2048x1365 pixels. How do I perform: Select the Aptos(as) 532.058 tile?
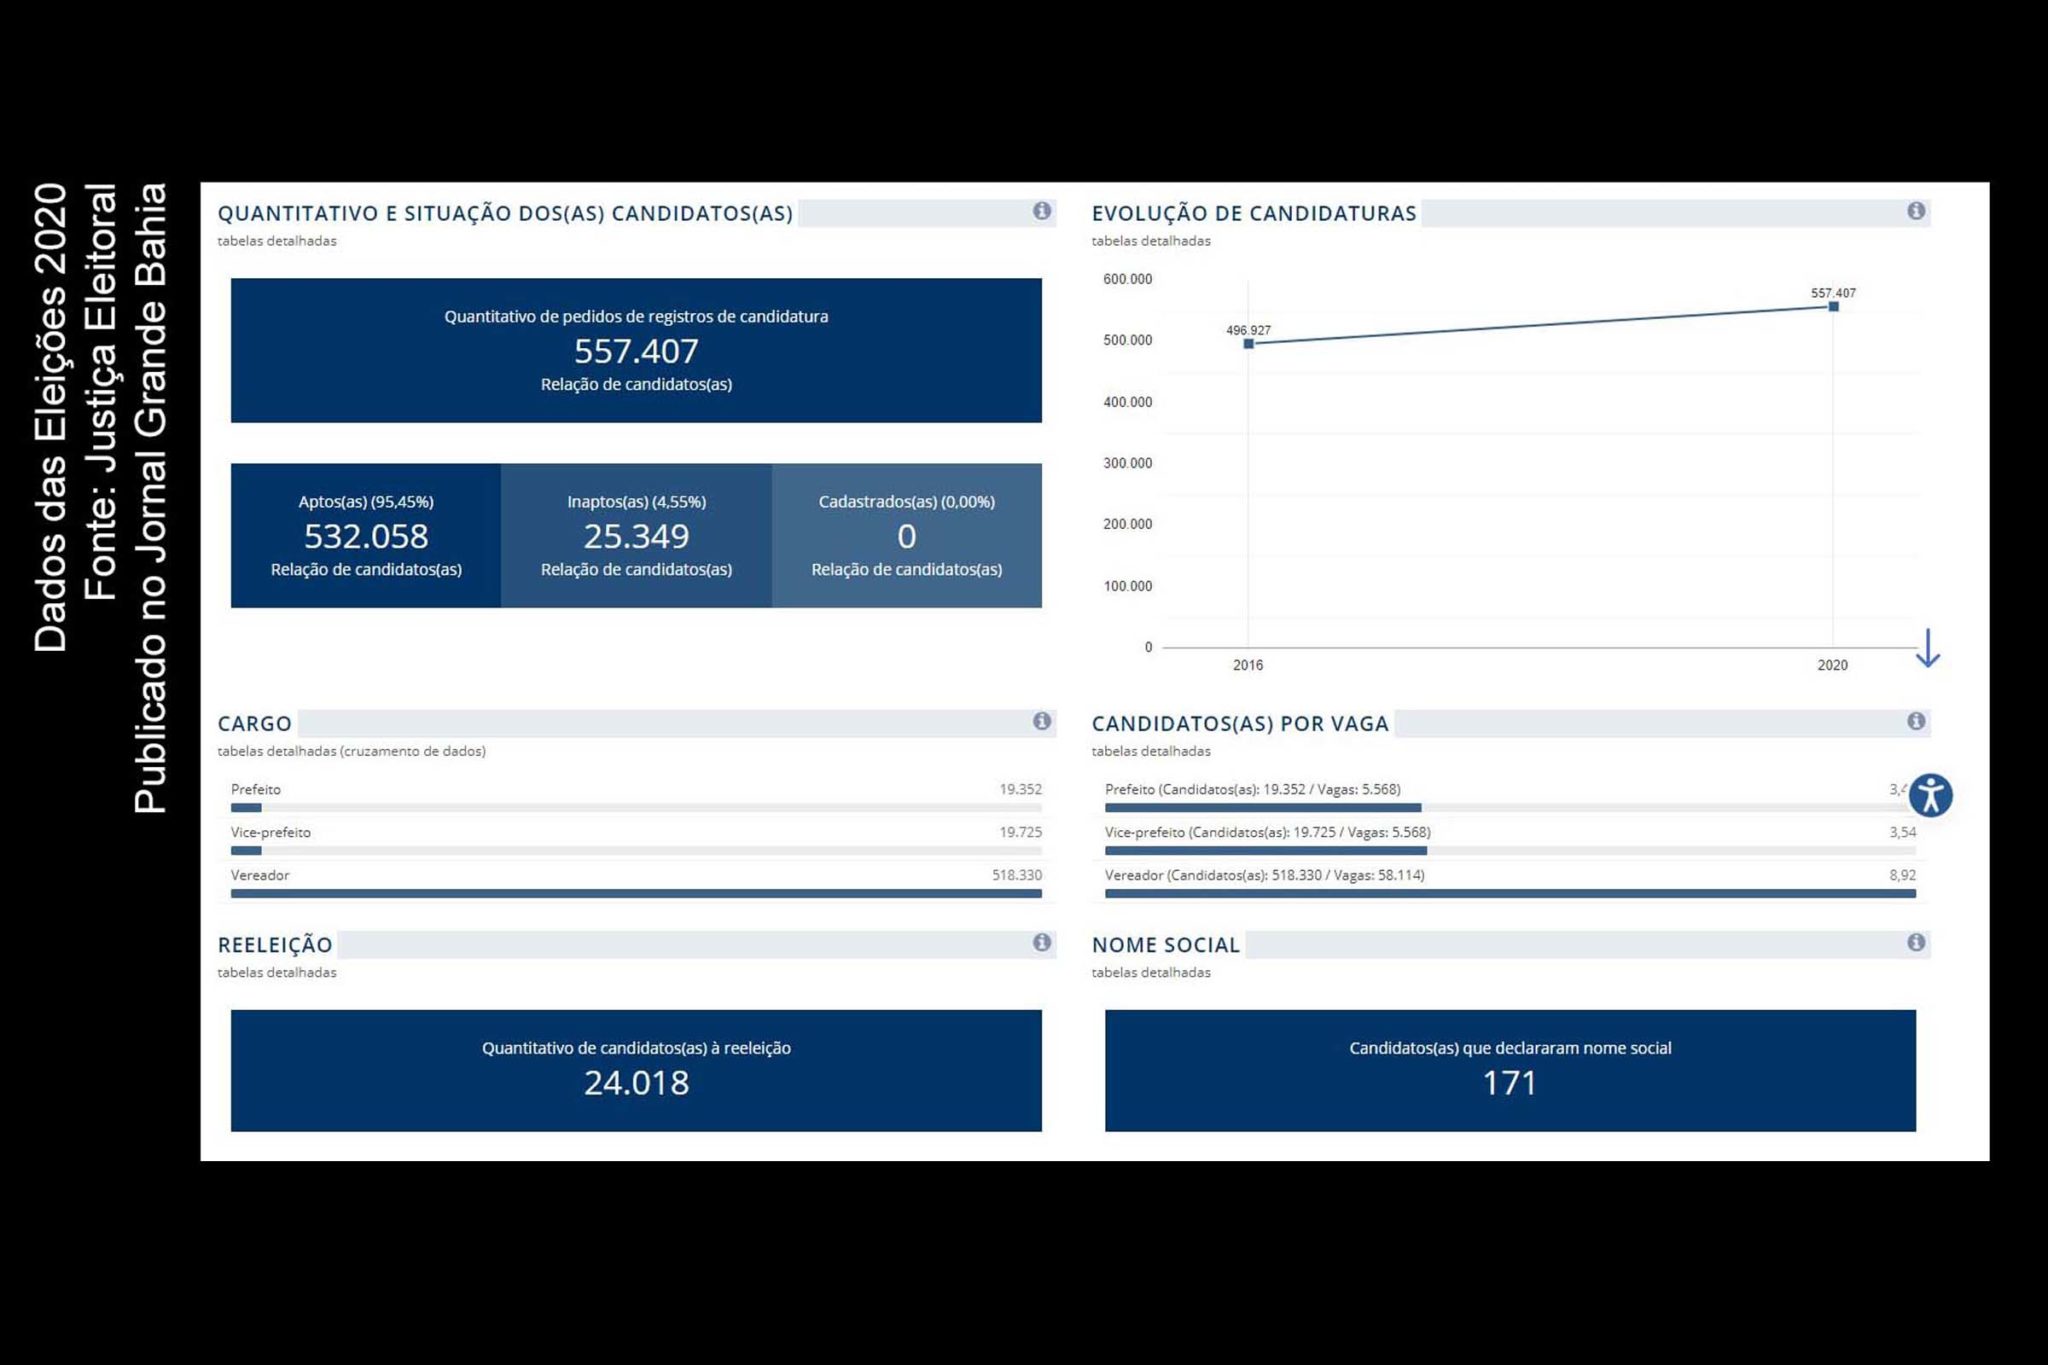point(366,535)
